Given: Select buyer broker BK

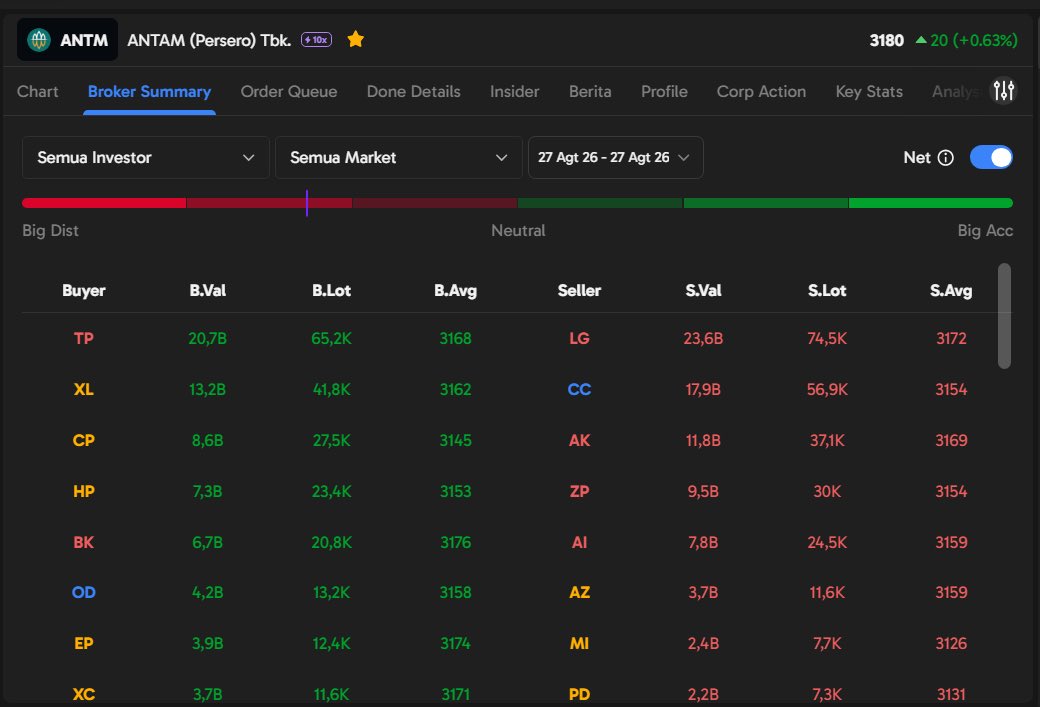Looking at the screenshot, I should point(84,543).
